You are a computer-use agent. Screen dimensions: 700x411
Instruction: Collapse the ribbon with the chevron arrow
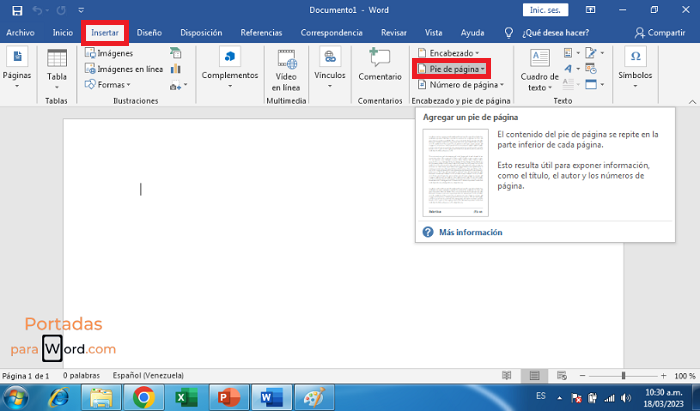[692, 102]
